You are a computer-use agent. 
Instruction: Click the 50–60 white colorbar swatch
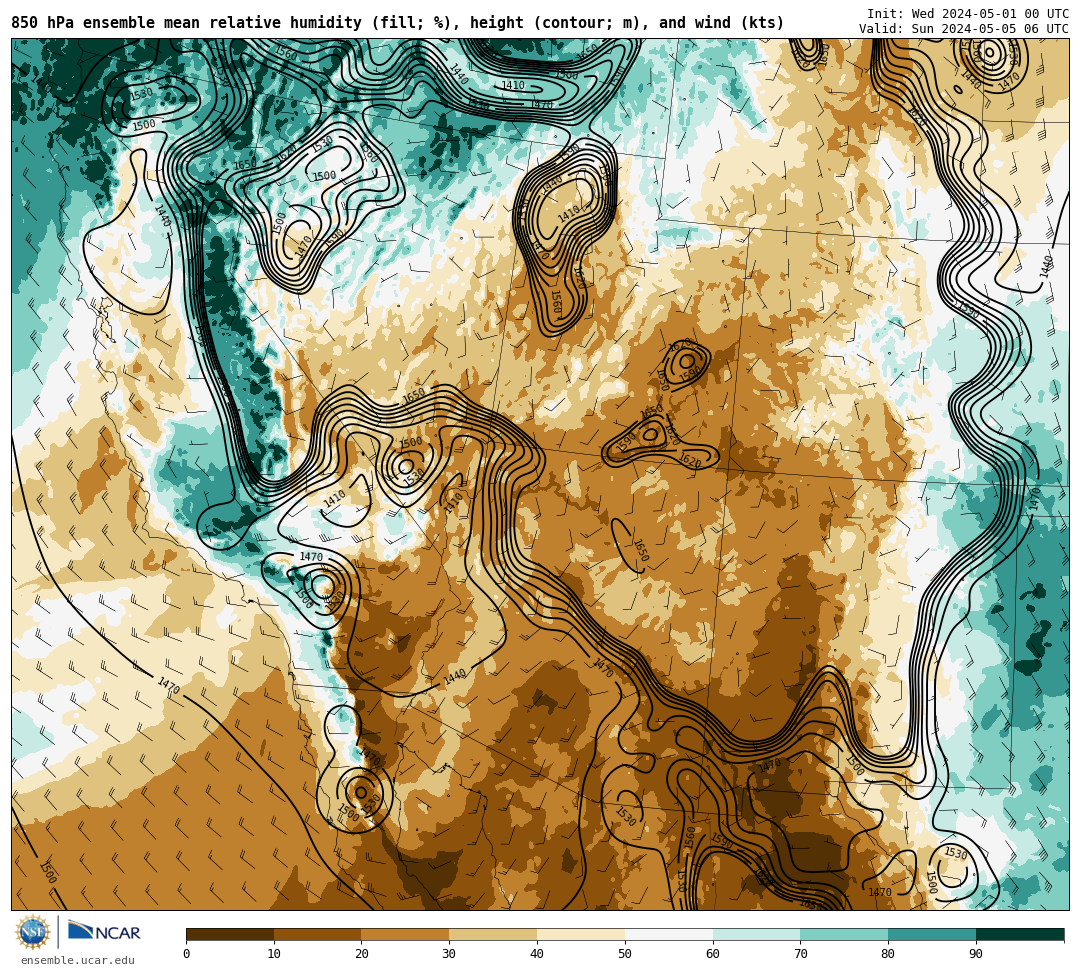pyautogui.click(x=669, y=934)
